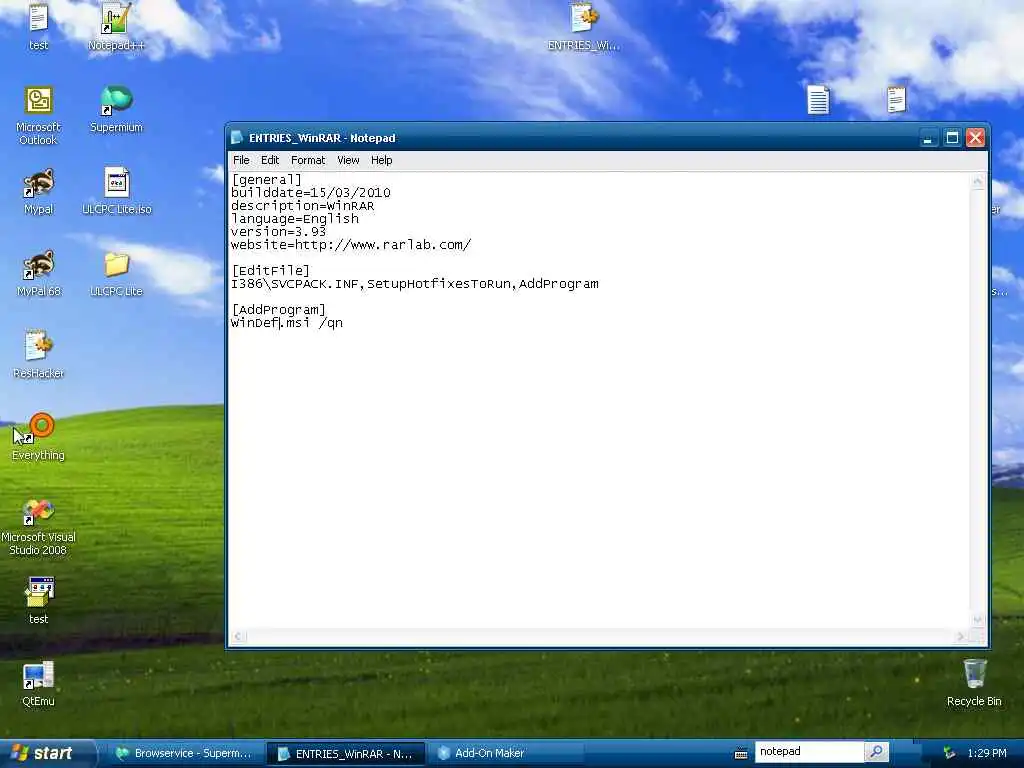Open the Edit menu in Notepad
1024x768 pixels.
click(270, 160)
